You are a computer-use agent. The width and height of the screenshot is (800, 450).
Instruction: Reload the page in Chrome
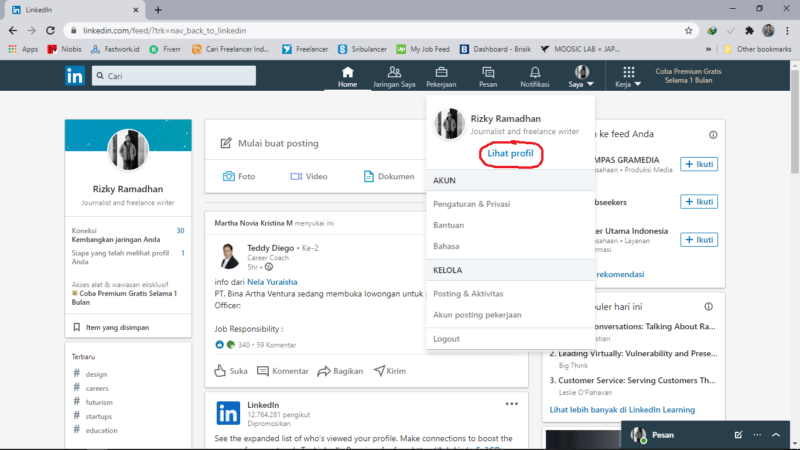[x=50, y=31]
